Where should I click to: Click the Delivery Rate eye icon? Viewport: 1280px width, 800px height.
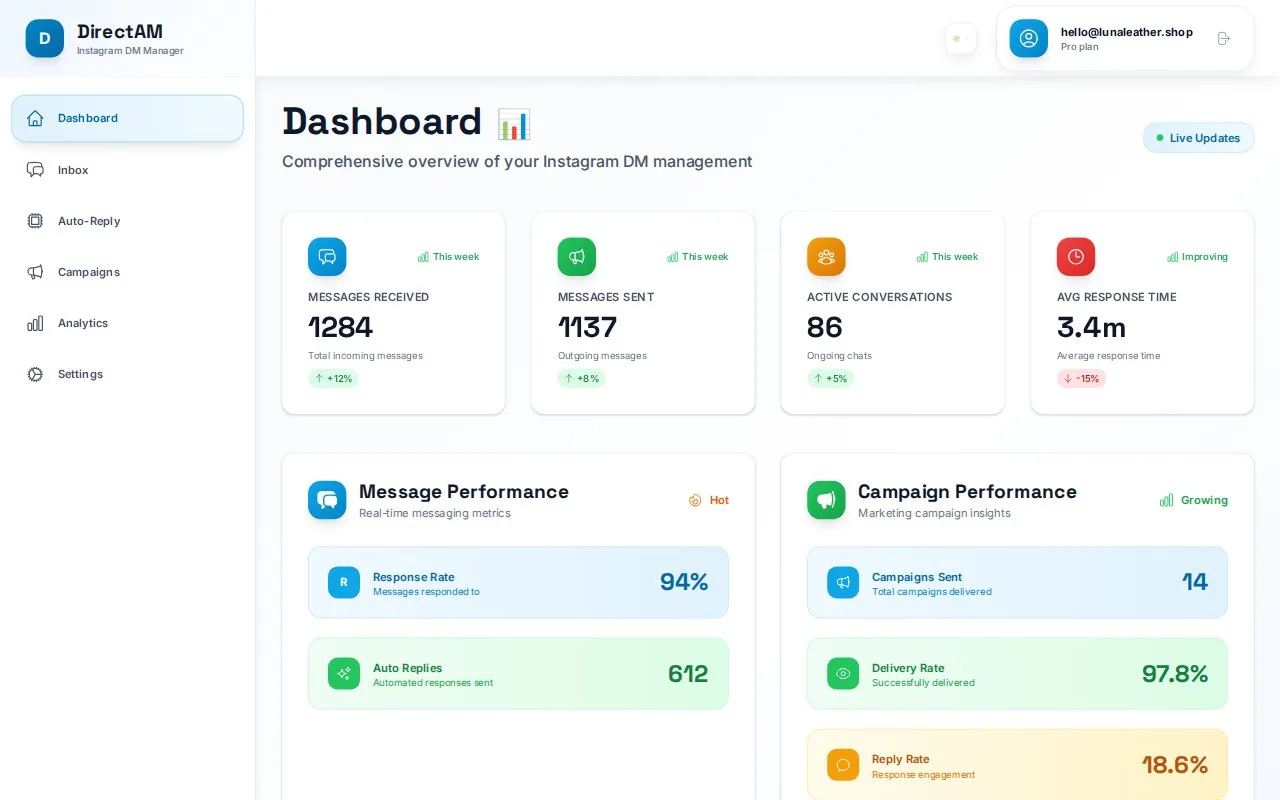point(843,674)
